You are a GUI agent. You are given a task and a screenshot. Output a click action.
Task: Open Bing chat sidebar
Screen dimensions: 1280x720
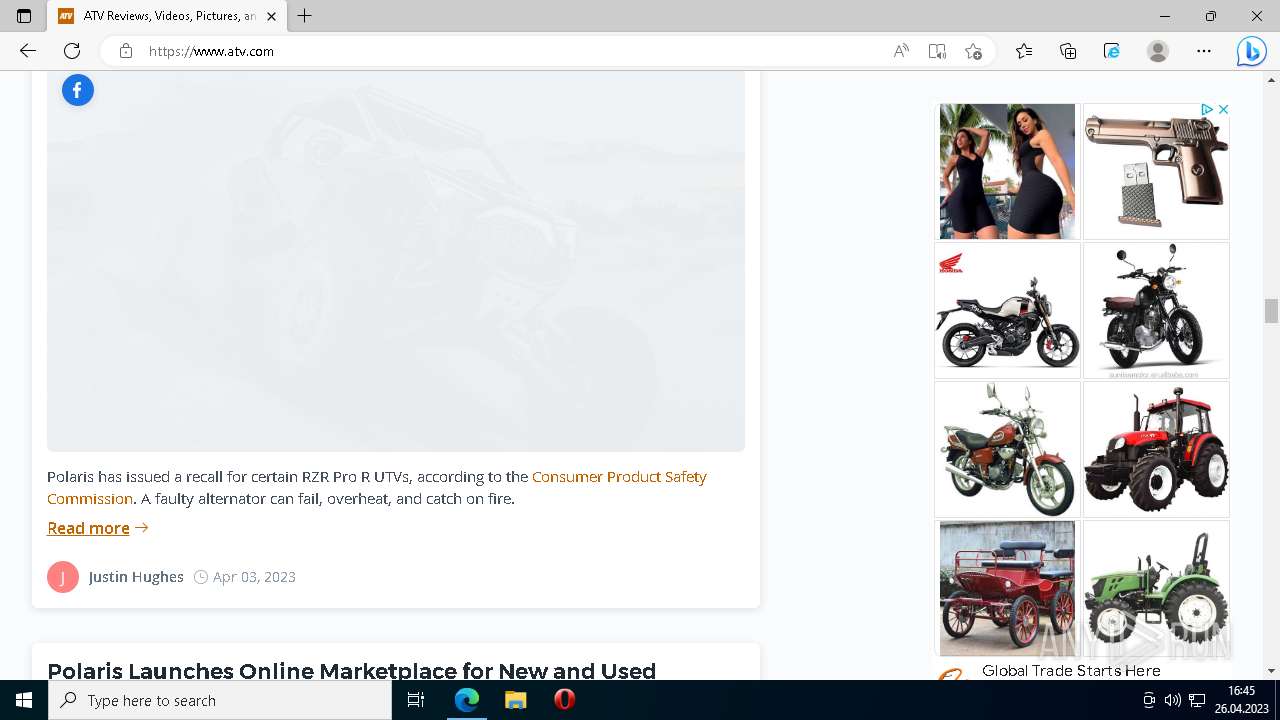(1251, 51)
